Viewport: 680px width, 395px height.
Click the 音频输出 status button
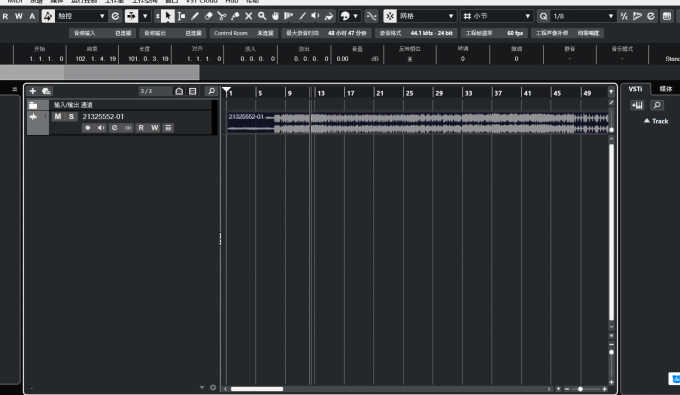click(x=173, y=33)
